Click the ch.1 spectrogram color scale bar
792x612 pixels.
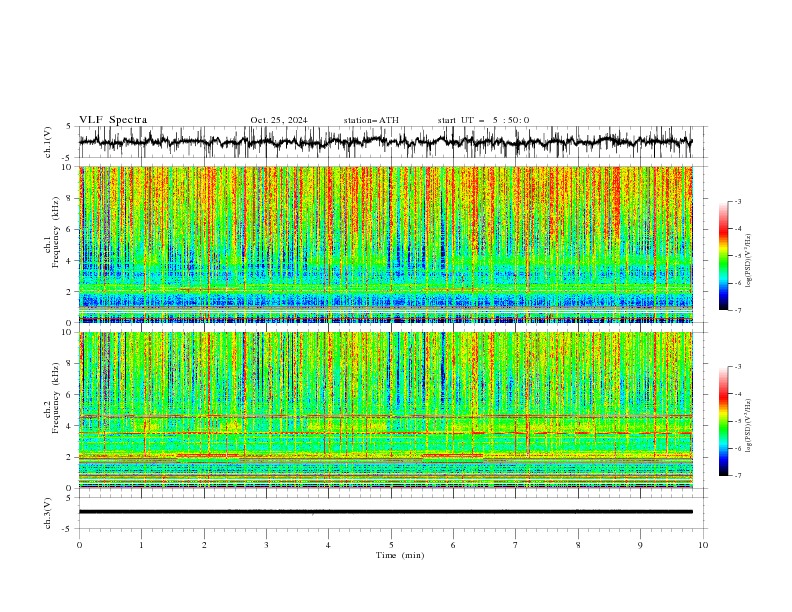(x=724, y=256)
